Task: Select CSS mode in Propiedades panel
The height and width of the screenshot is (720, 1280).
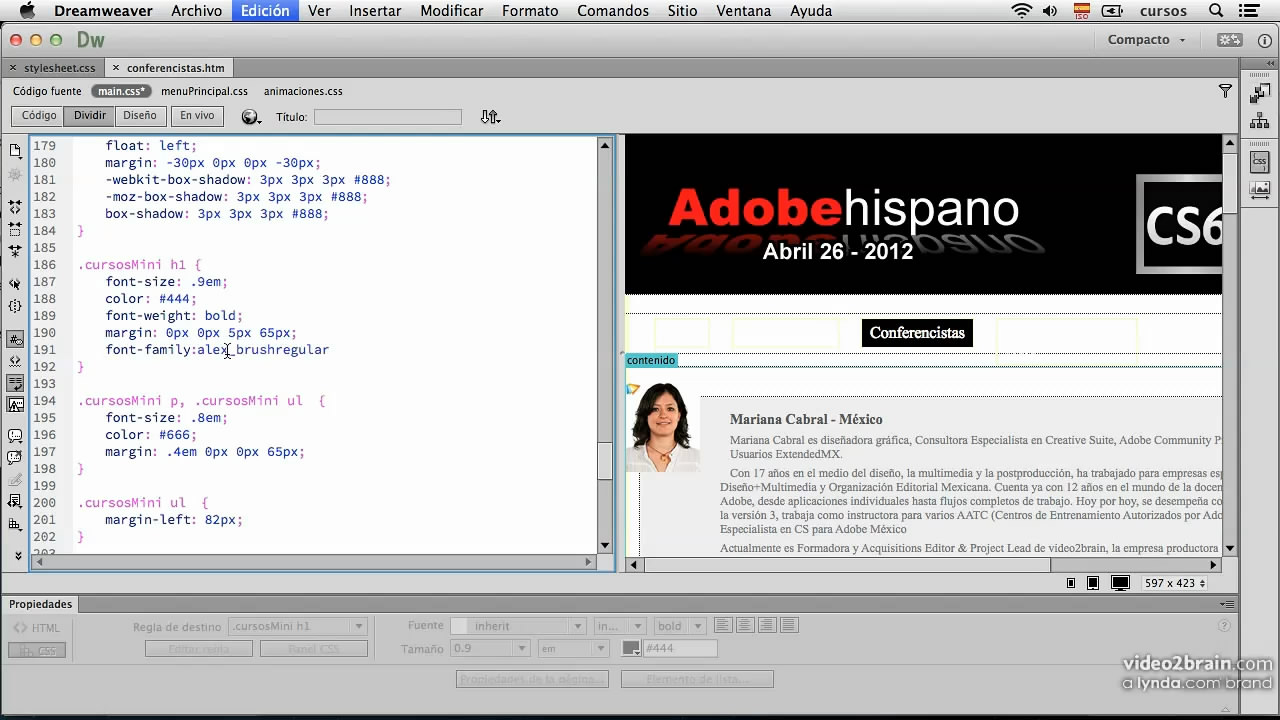Action: coord(37,650)
